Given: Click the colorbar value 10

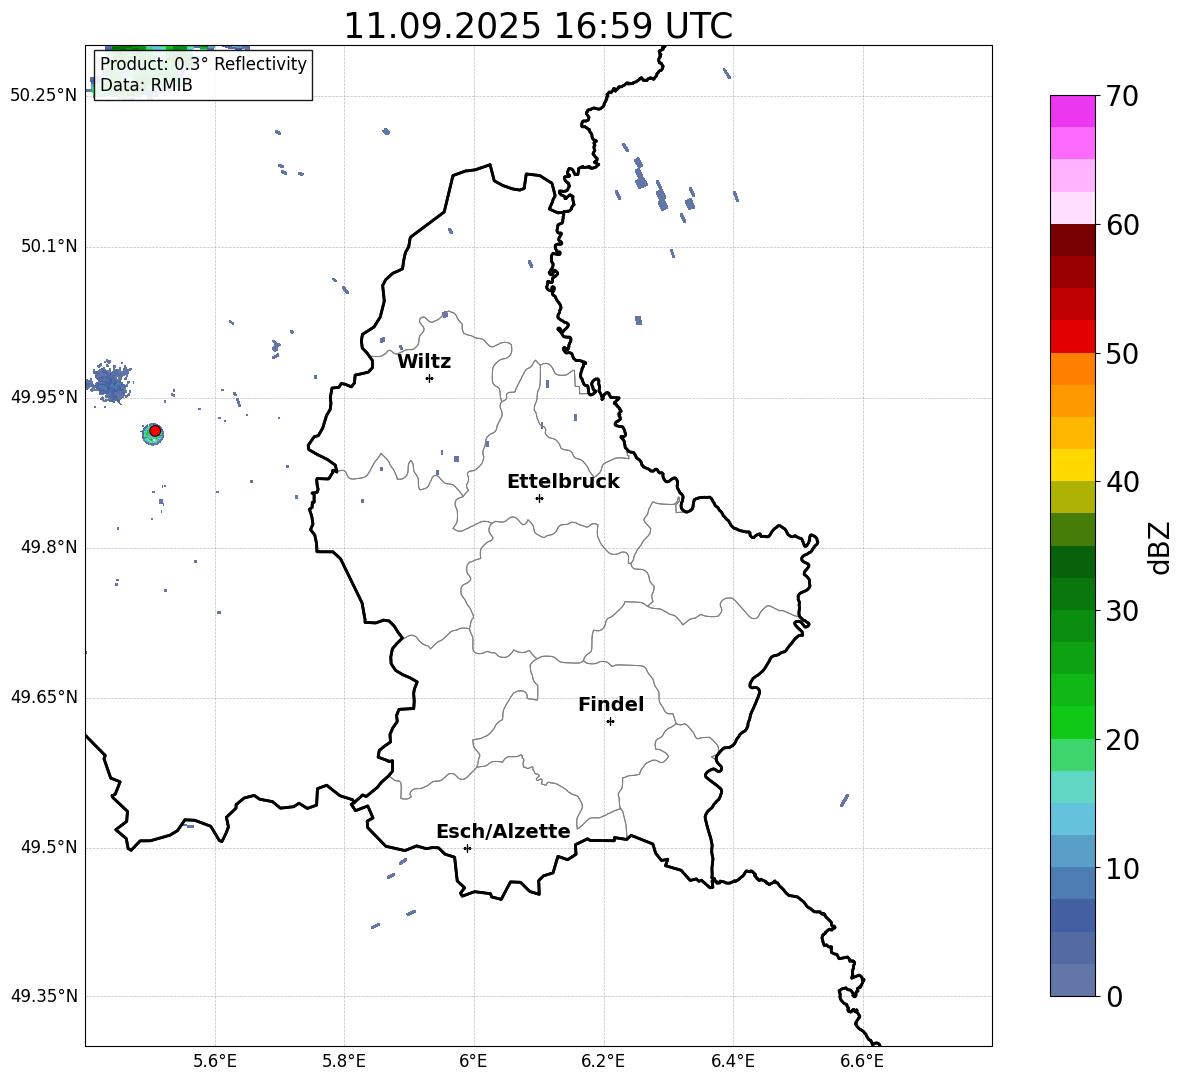Looking at the screenshot, I should 1123,868.
